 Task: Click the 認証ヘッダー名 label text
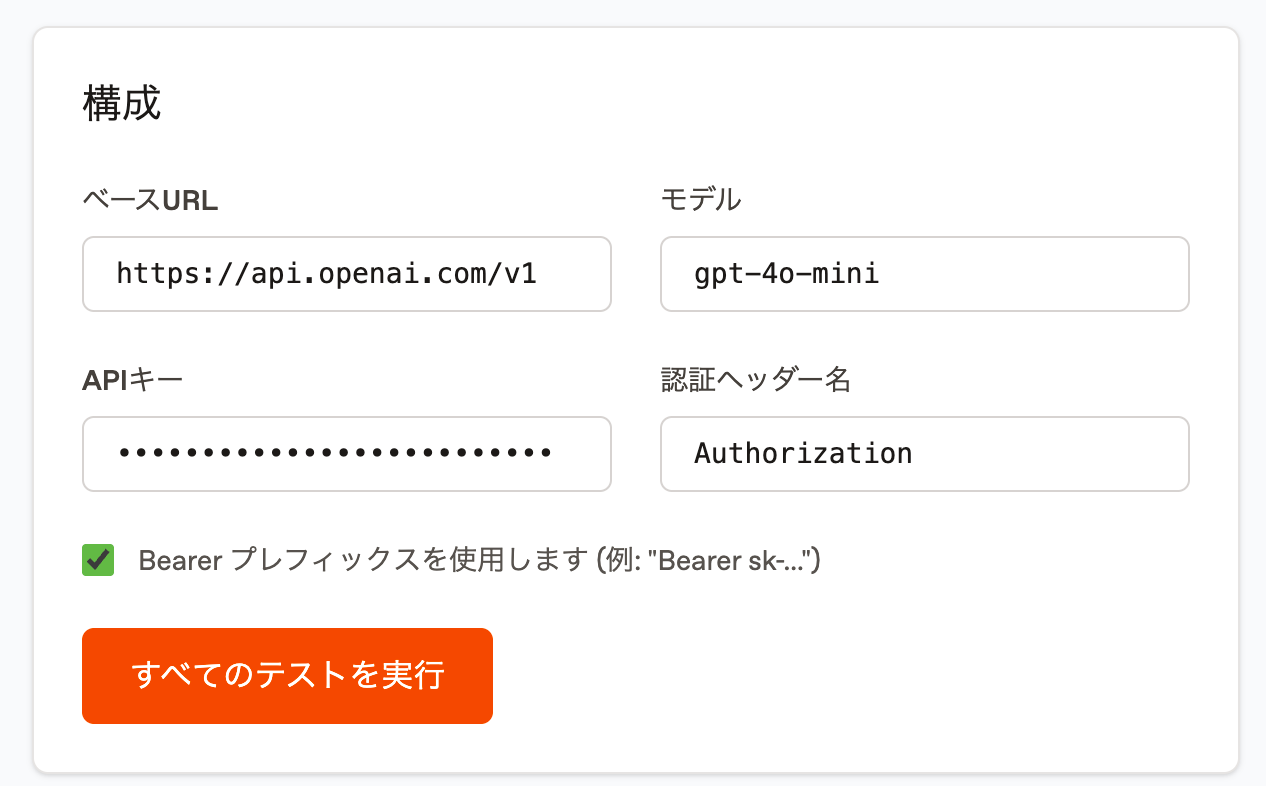(756, 380)
